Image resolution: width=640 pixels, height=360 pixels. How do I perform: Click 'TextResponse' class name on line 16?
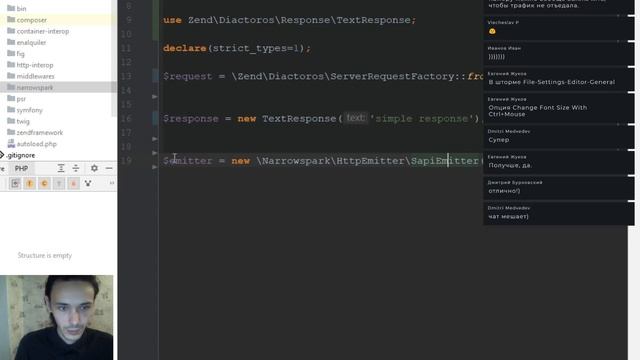(299, 119)
